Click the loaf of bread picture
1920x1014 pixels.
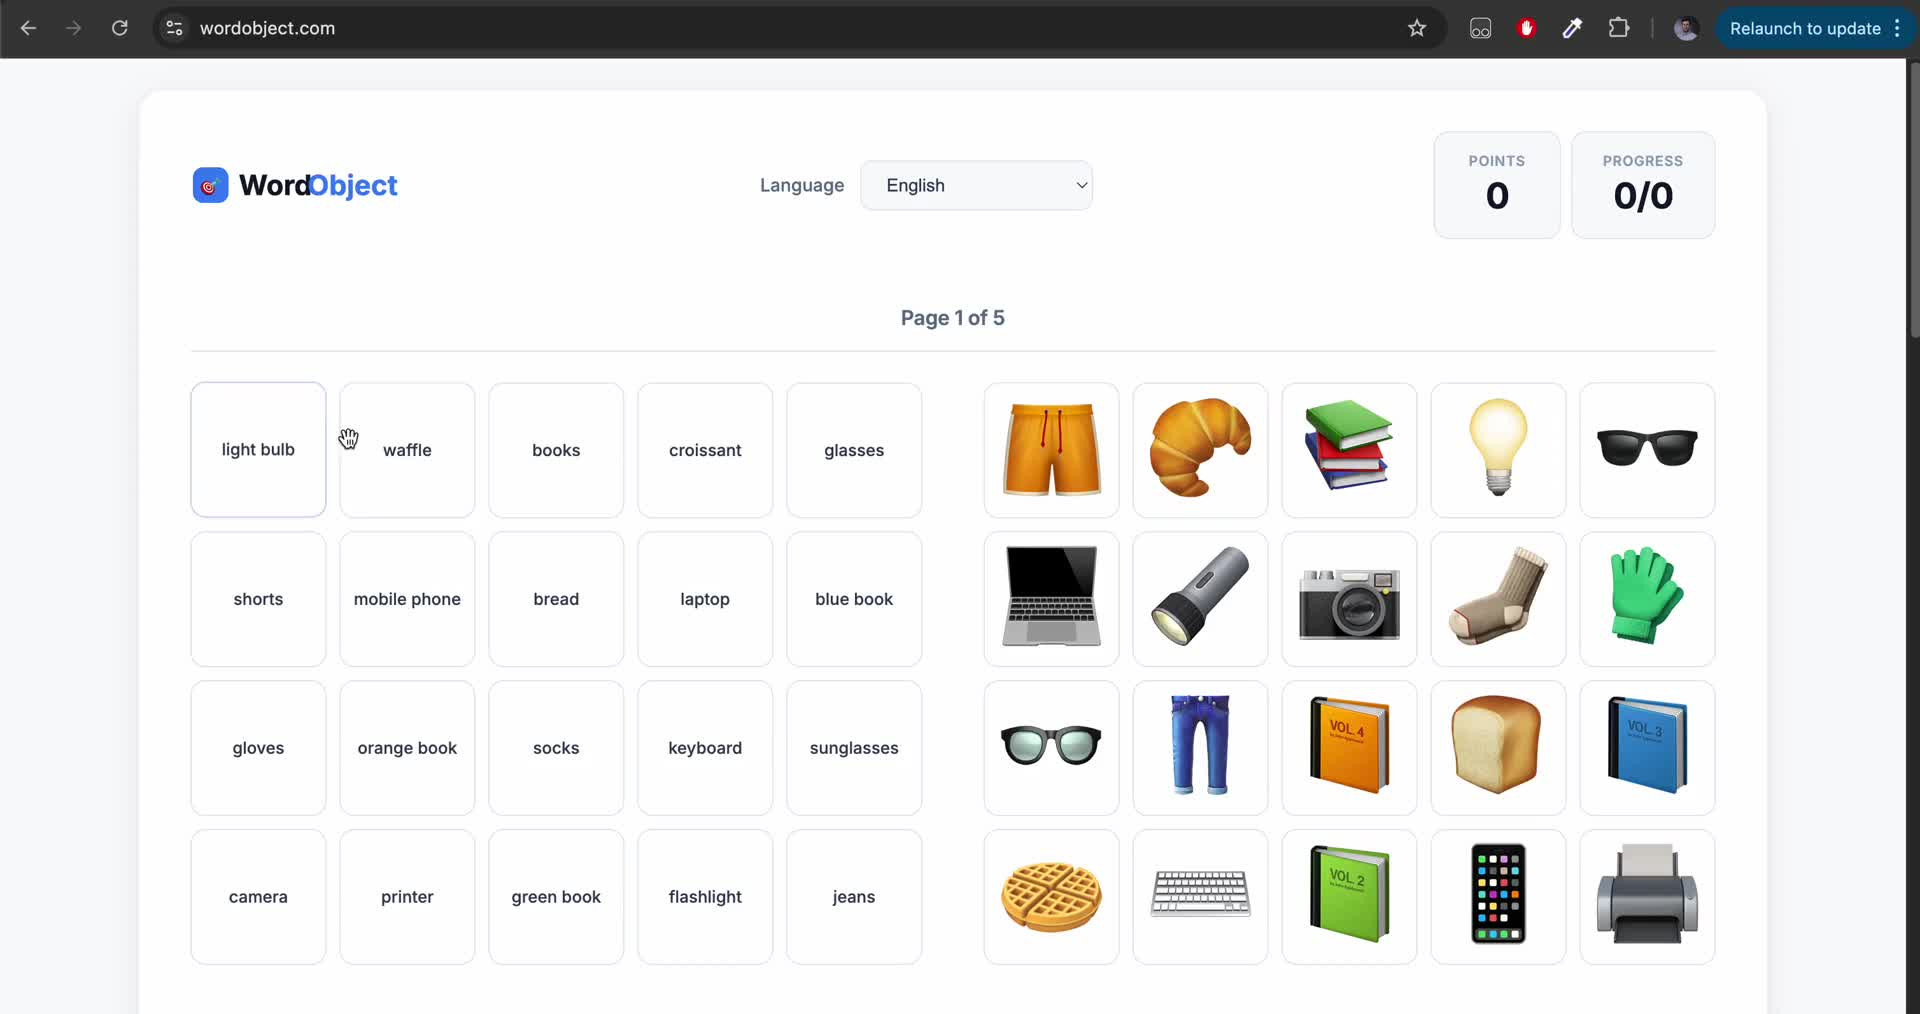tap(1498, 748)
